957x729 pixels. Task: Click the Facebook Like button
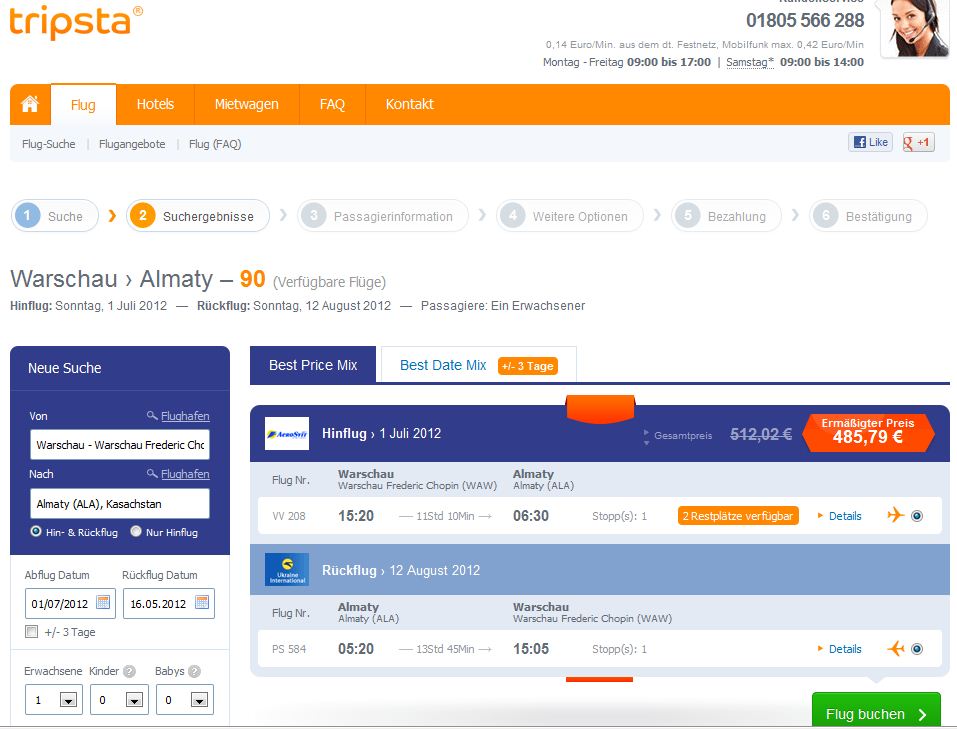pyautogui.click(x=870, y=142)
